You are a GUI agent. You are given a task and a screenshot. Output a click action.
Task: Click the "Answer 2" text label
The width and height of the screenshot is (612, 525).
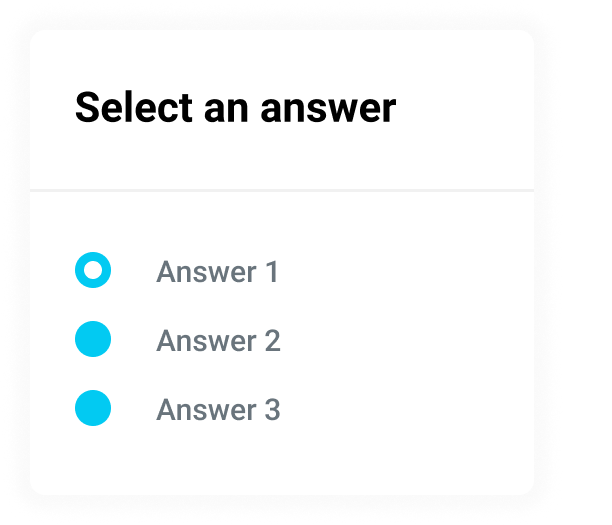(218, 341)
